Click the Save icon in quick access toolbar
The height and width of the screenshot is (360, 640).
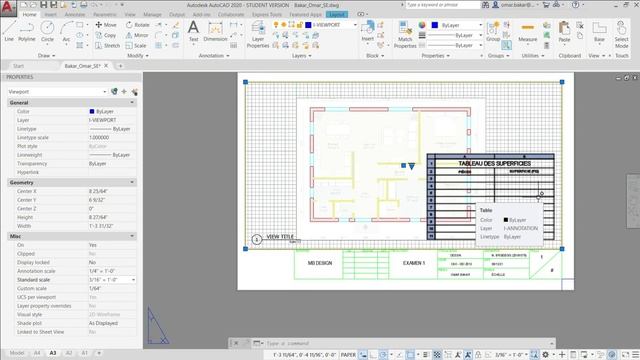[44, 5]
